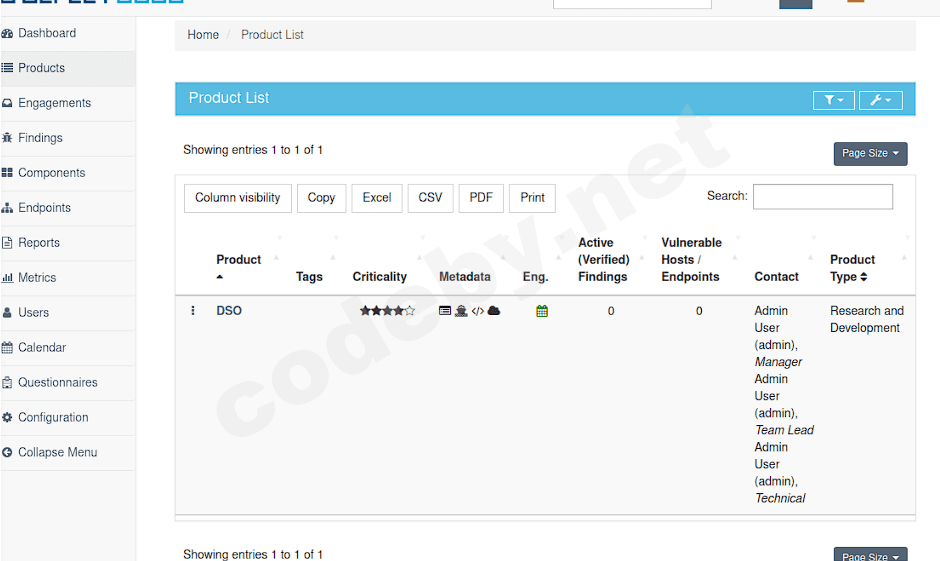
Task: Click the Endpoints sitemap icon
Action: point(7,208)
